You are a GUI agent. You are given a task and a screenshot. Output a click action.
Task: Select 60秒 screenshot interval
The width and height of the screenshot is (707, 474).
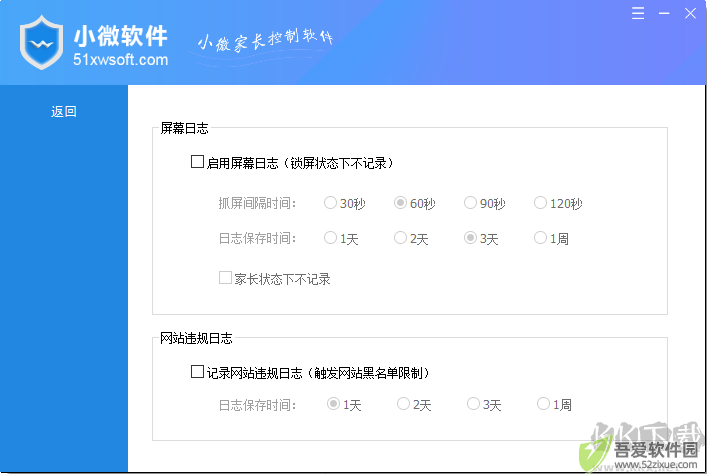tap(400, 202)
